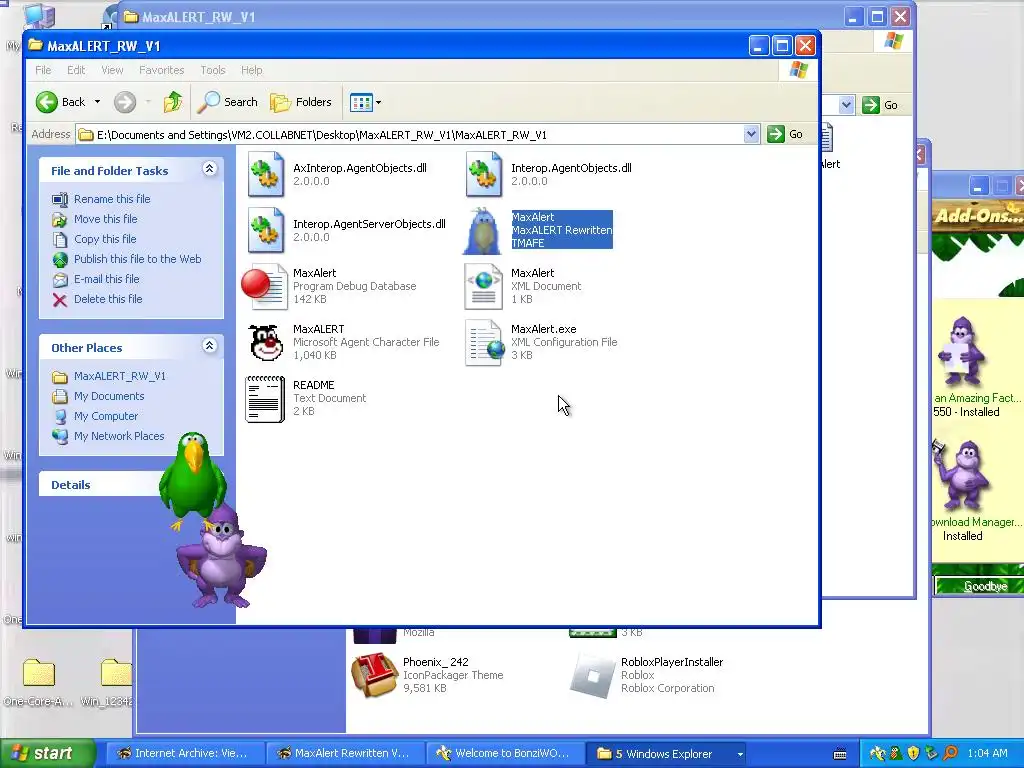The height and width of the screenshot is (768, 1024).
Task: Open the Help menu
Action: (x=251, y=70)
